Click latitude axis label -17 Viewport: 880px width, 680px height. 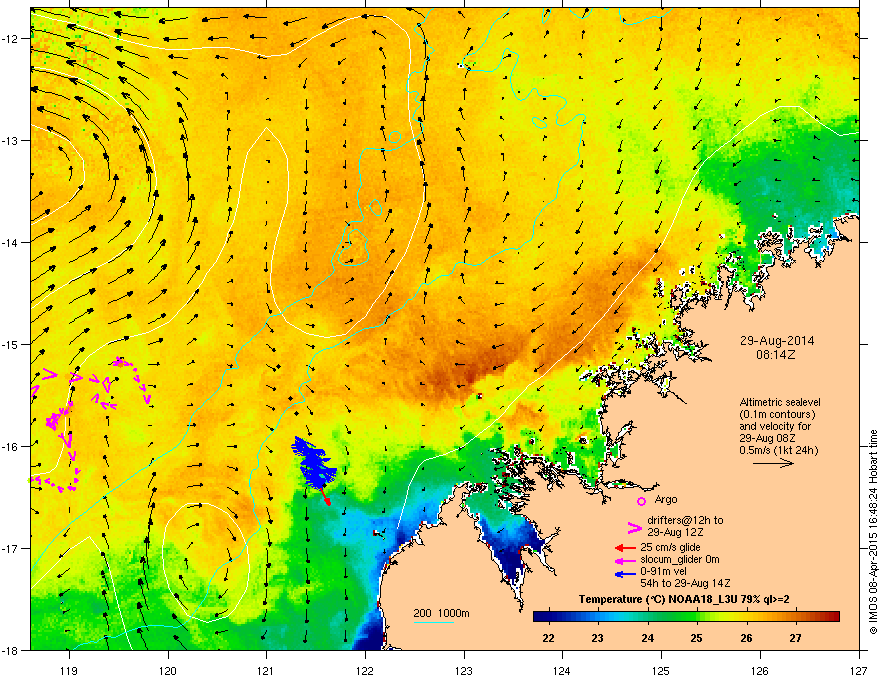(11, 548)
